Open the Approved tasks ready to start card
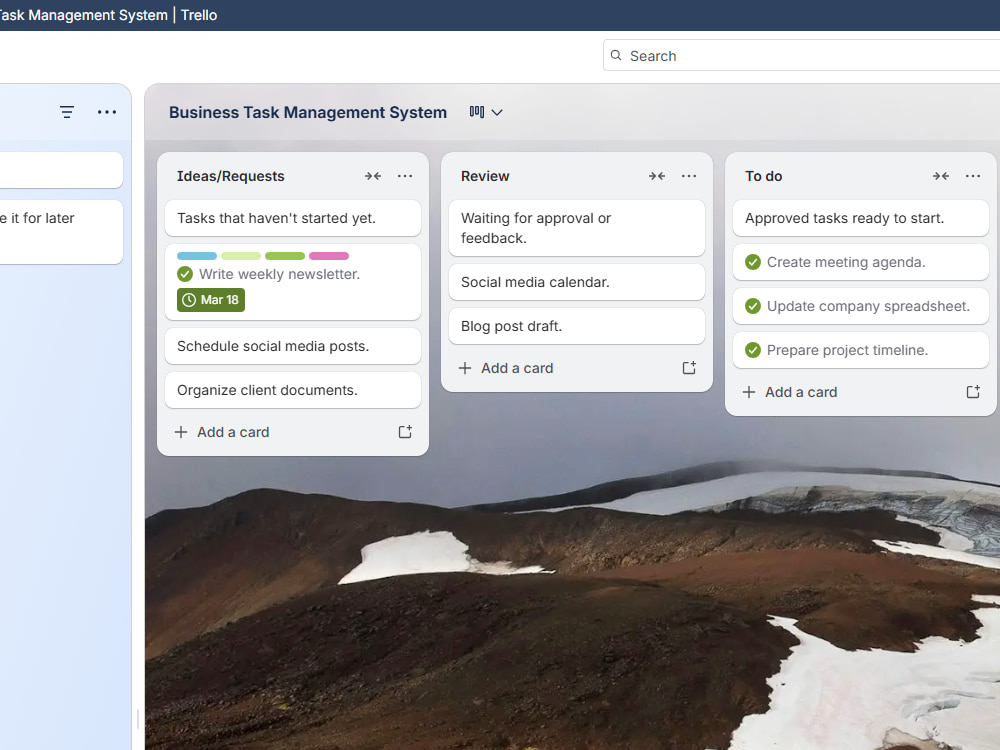The width and height of the screenshot is (1000, 750). pyautogui.click(x=860, y=218)
